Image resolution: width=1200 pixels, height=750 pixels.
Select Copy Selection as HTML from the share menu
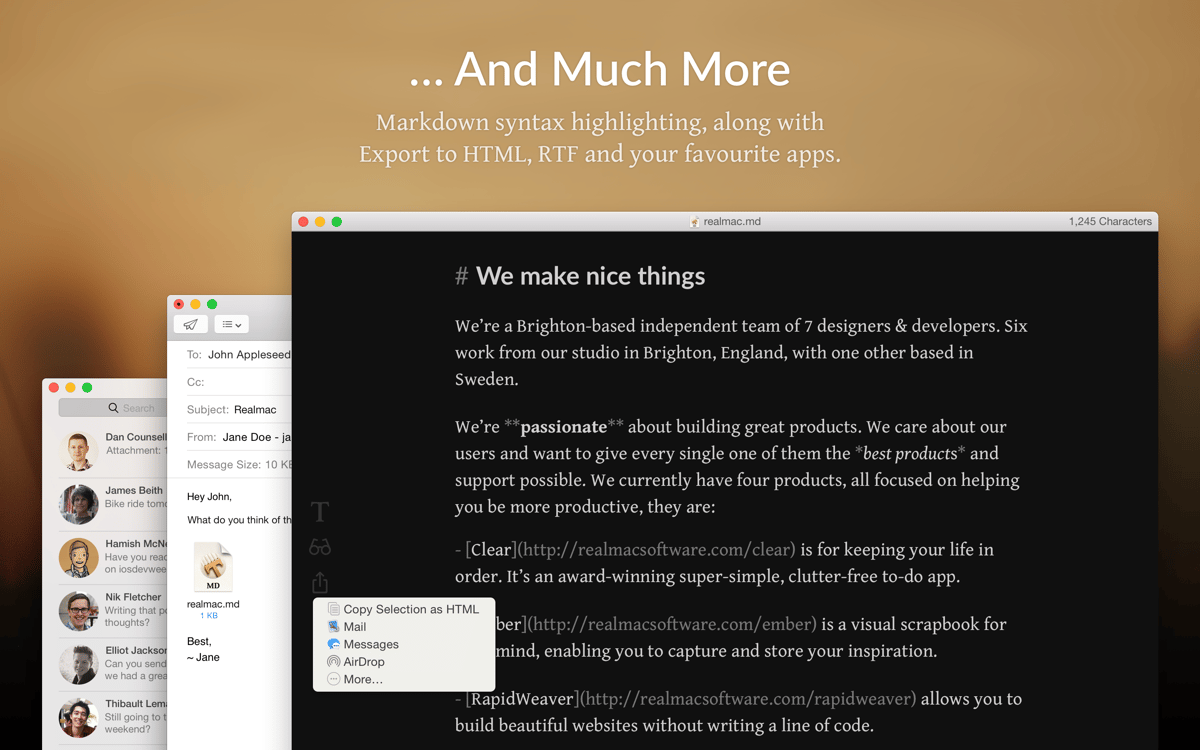[411, 609]
